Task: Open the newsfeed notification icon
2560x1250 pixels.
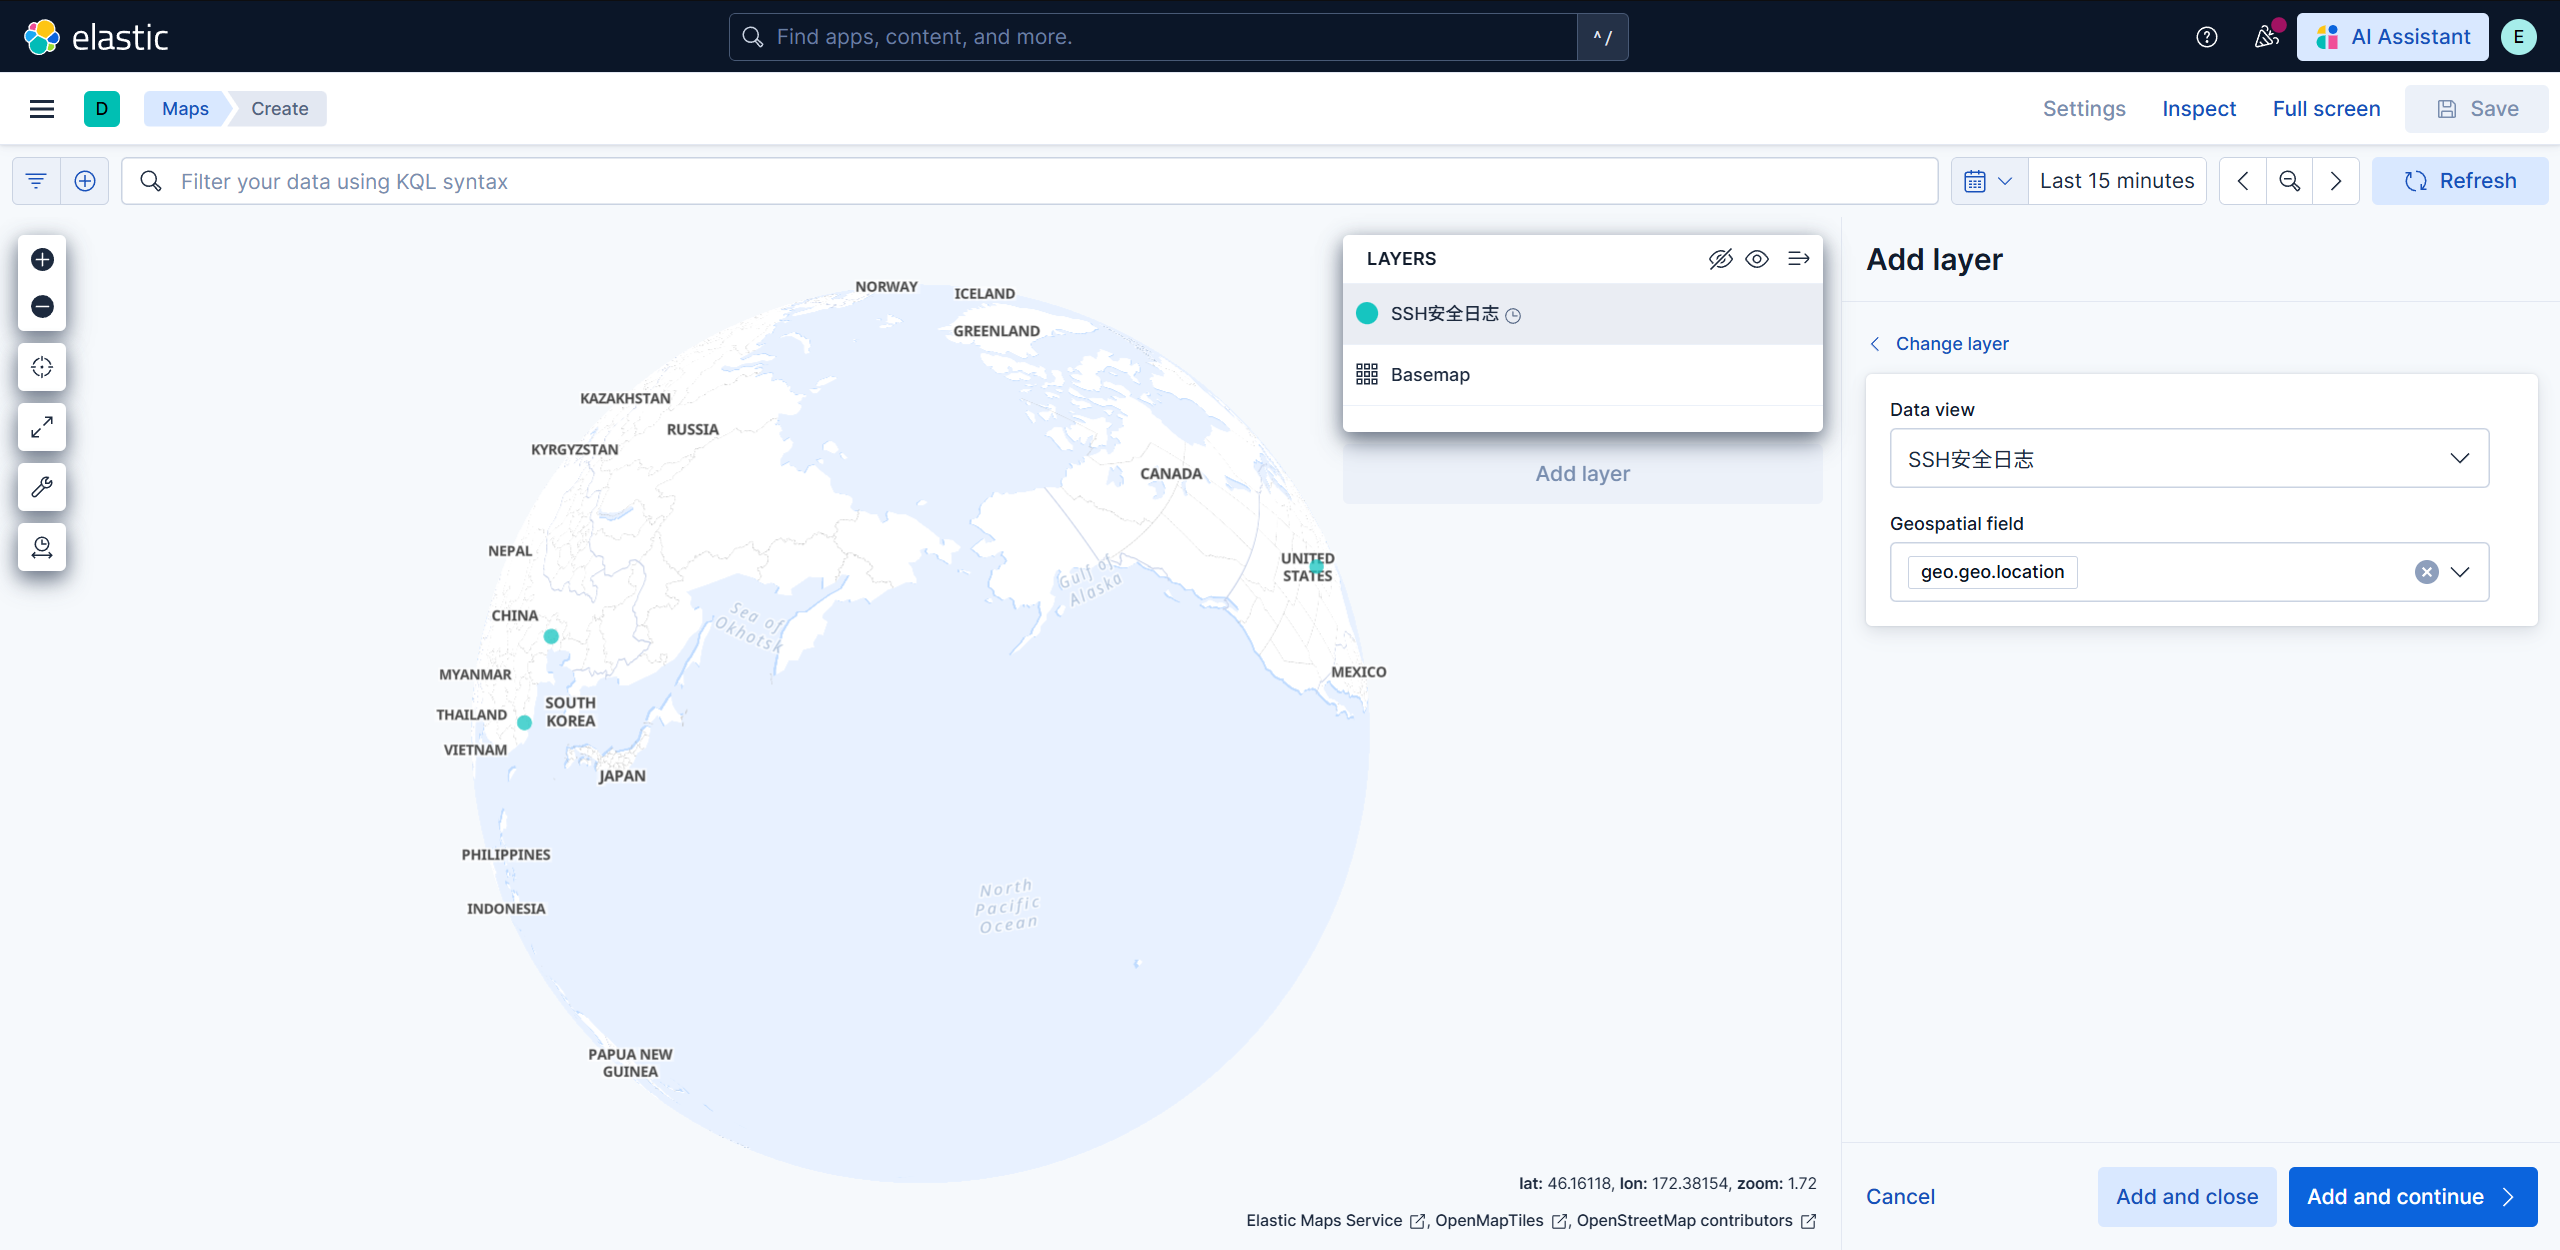Action: coord(2266,37)
